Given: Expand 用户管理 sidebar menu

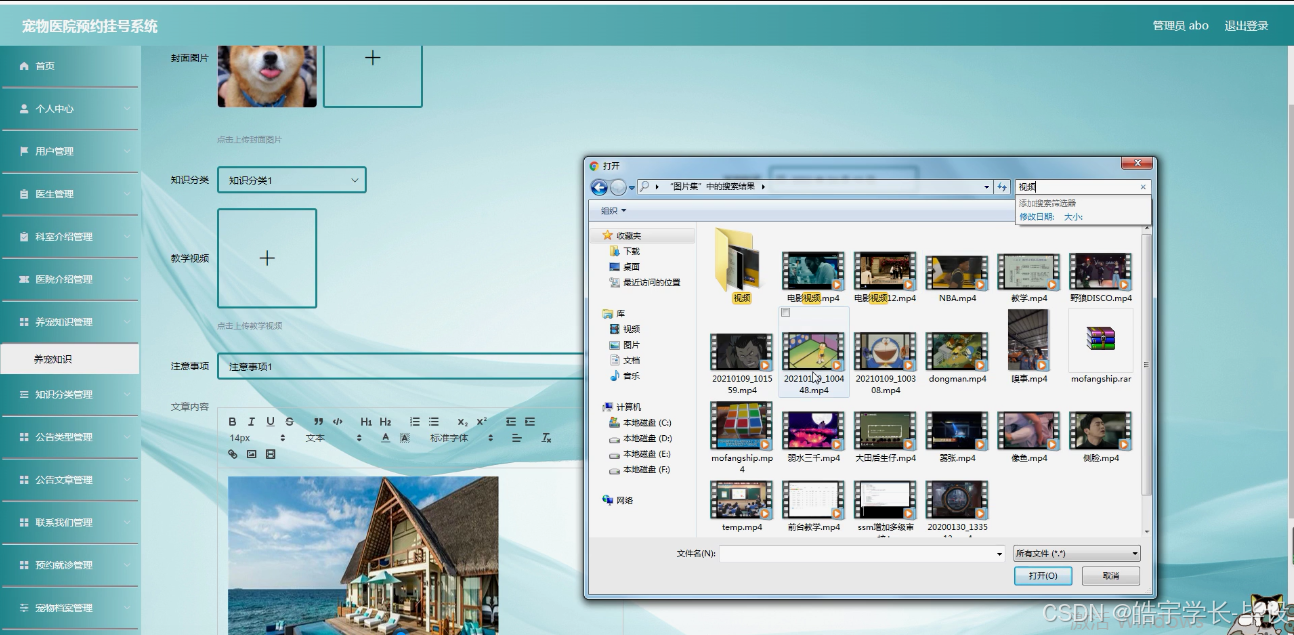Looking at the screenshot, I should (x=70, y=151).
